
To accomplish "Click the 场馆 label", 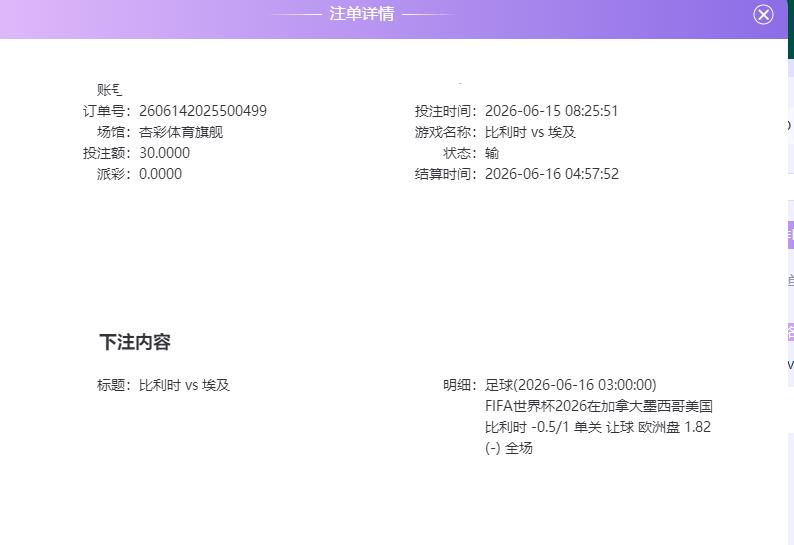I will (x=114, y=132).
